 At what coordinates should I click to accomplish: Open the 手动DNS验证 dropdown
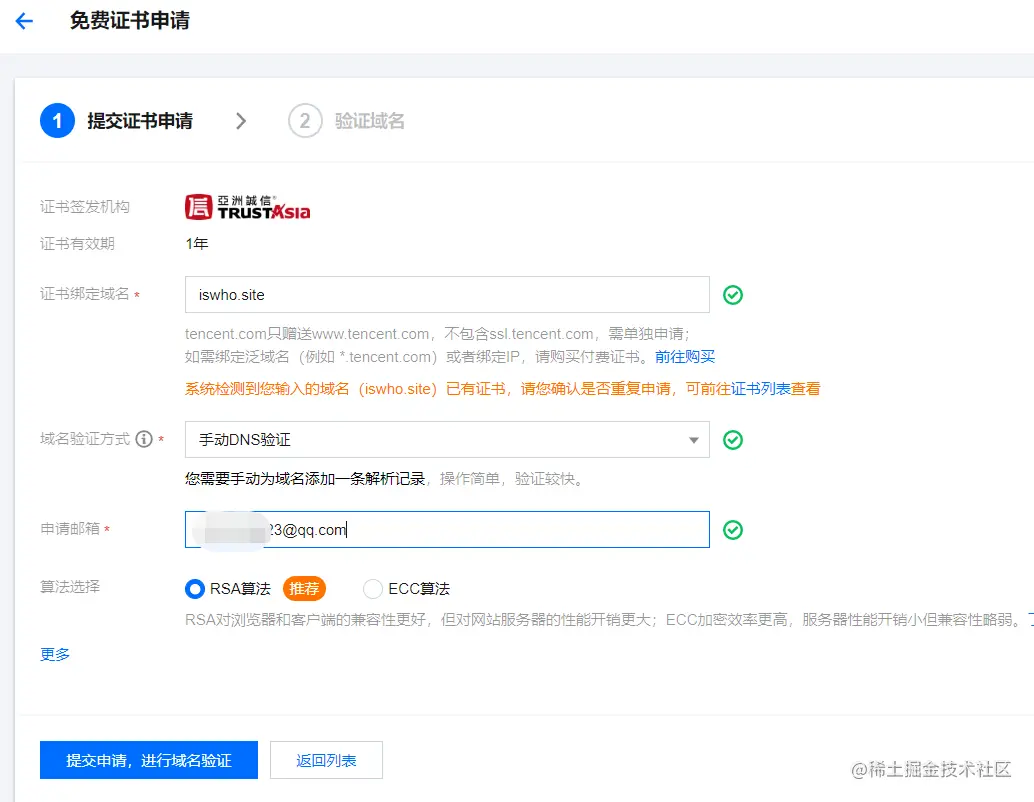[x=447, y=440]
